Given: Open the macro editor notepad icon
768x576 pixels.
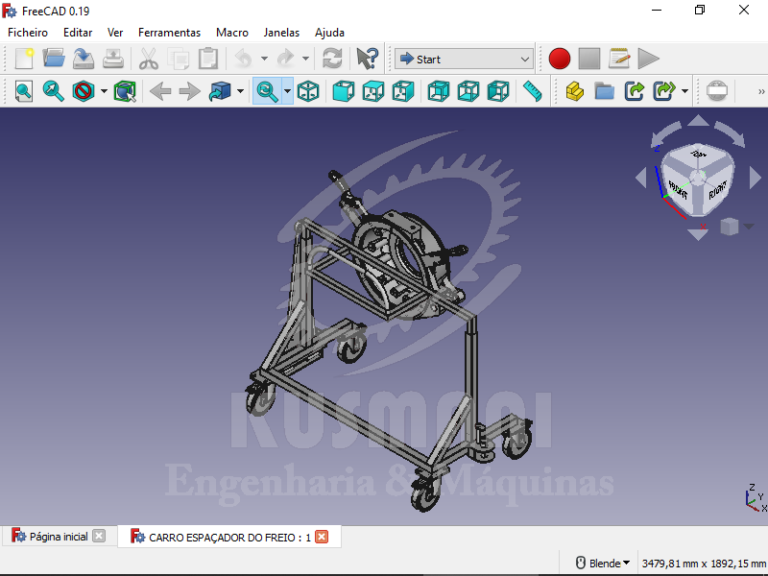Looking at the screenshot, I should [619, 59].
